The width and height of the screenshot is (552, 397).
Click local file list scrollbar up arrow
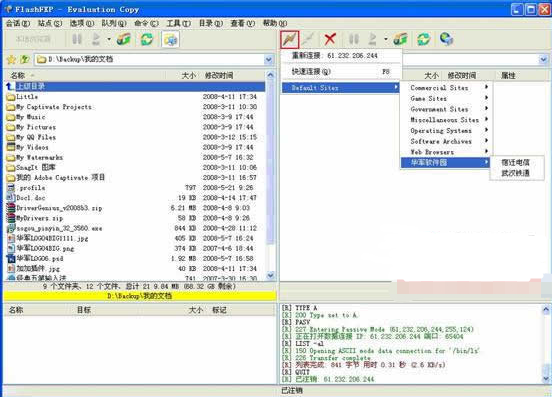(x=270, y=75)
